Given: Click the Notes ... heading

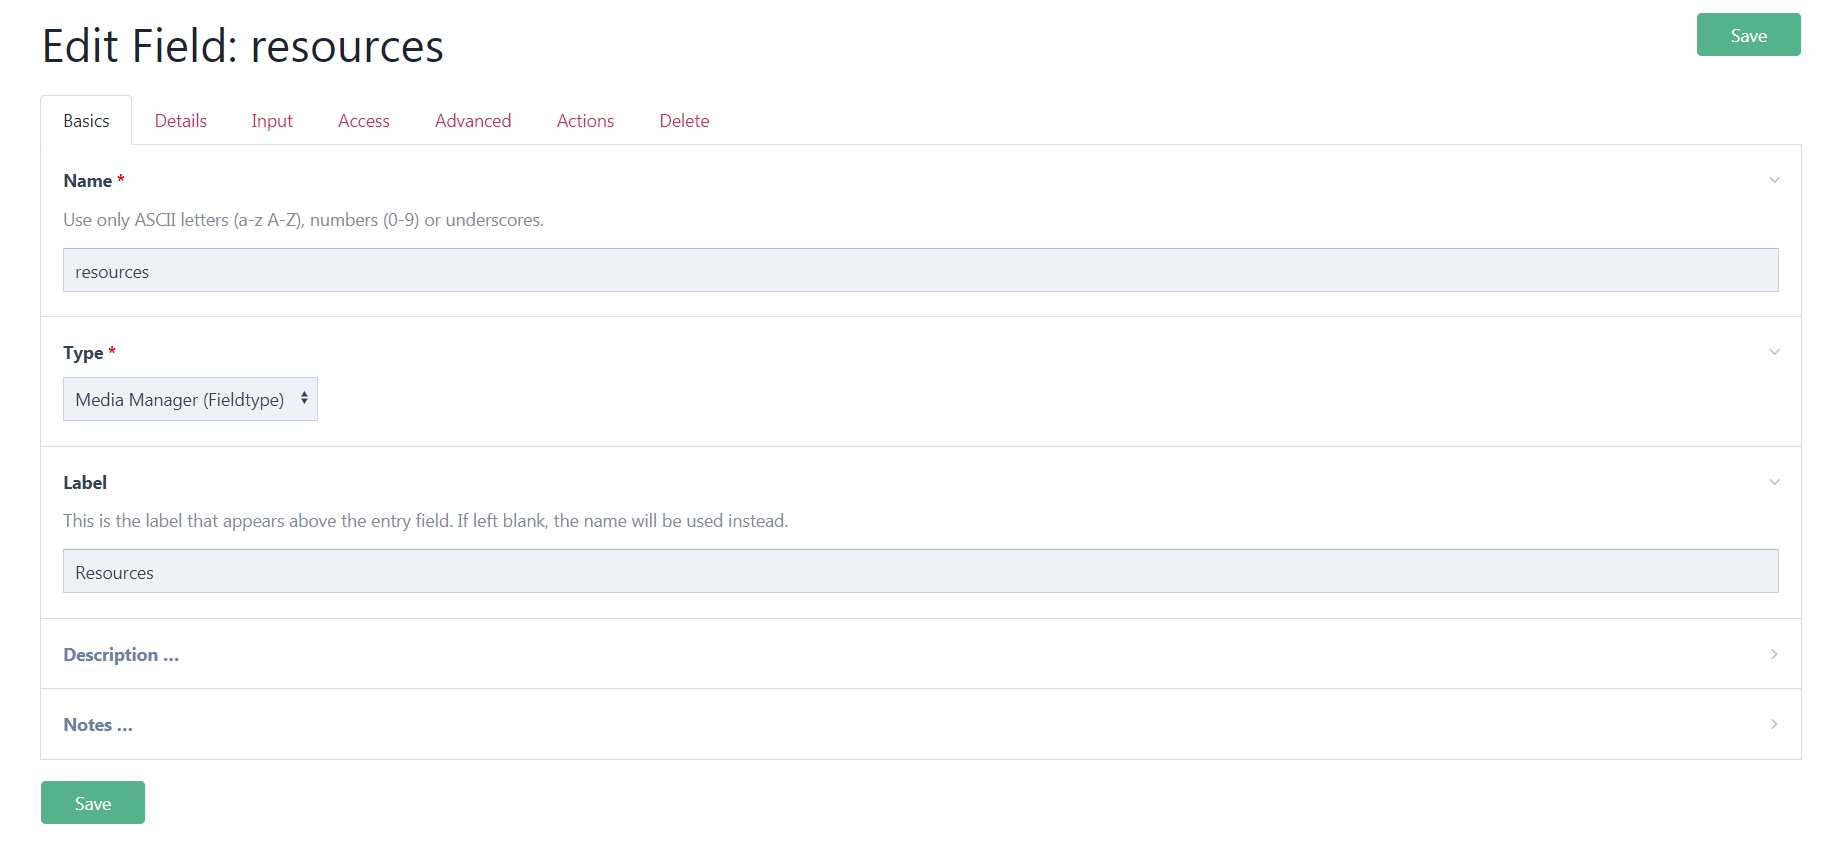Looking at the screenshot, I should pos(98,725).
